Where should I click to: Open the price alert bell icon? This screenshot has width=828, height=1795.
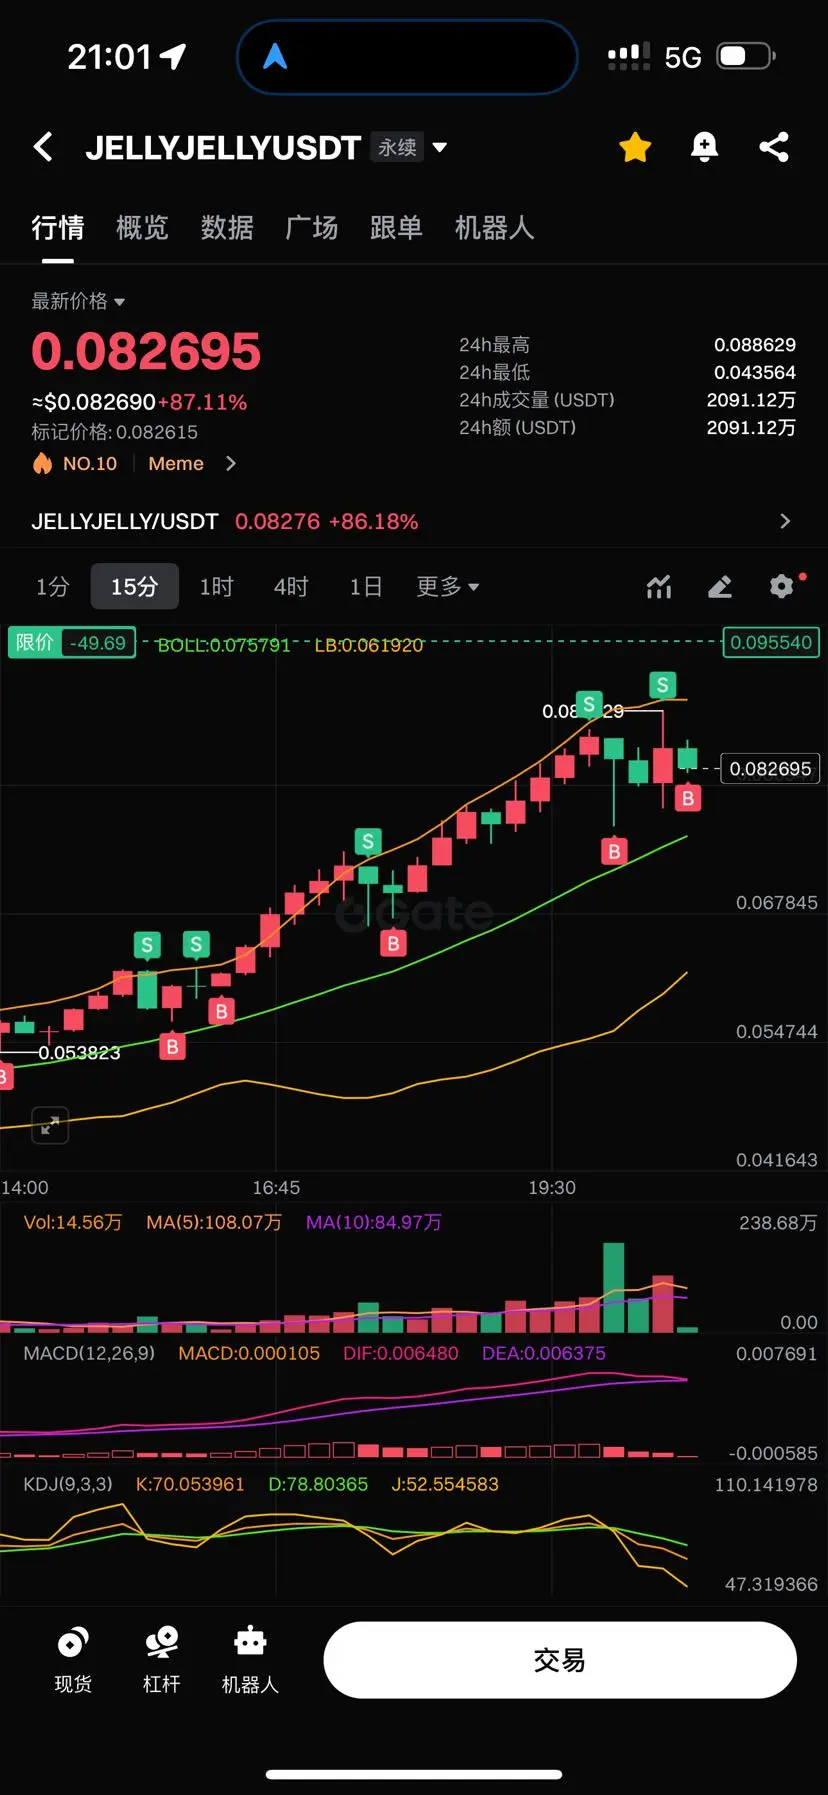704,147
